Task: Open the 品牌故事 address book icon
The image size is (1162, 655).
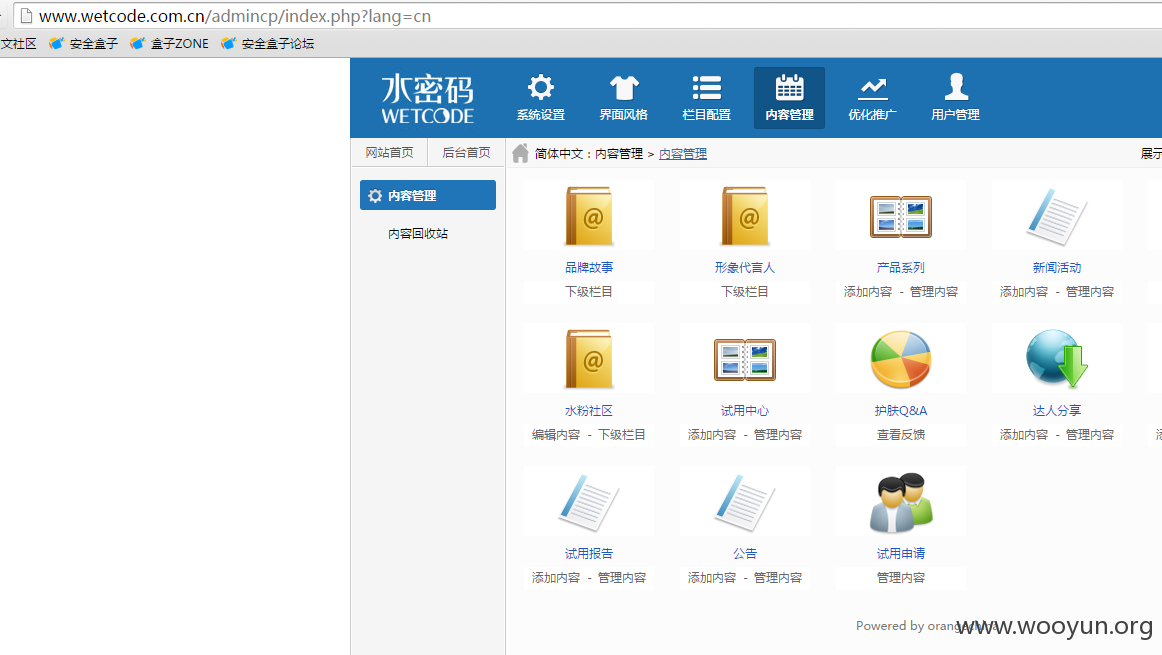Action: 589,216
